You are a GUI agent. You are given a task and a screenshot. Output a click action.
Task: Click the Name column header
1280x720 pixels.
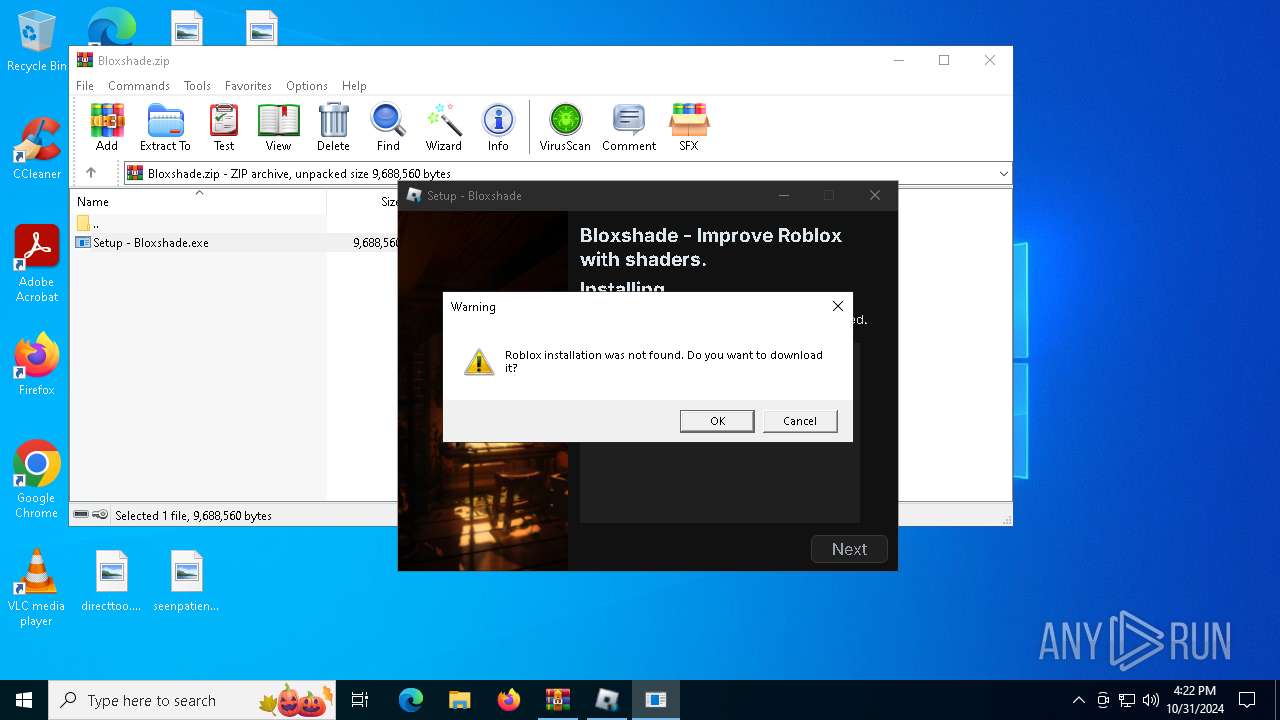click(x=200, y=201)
